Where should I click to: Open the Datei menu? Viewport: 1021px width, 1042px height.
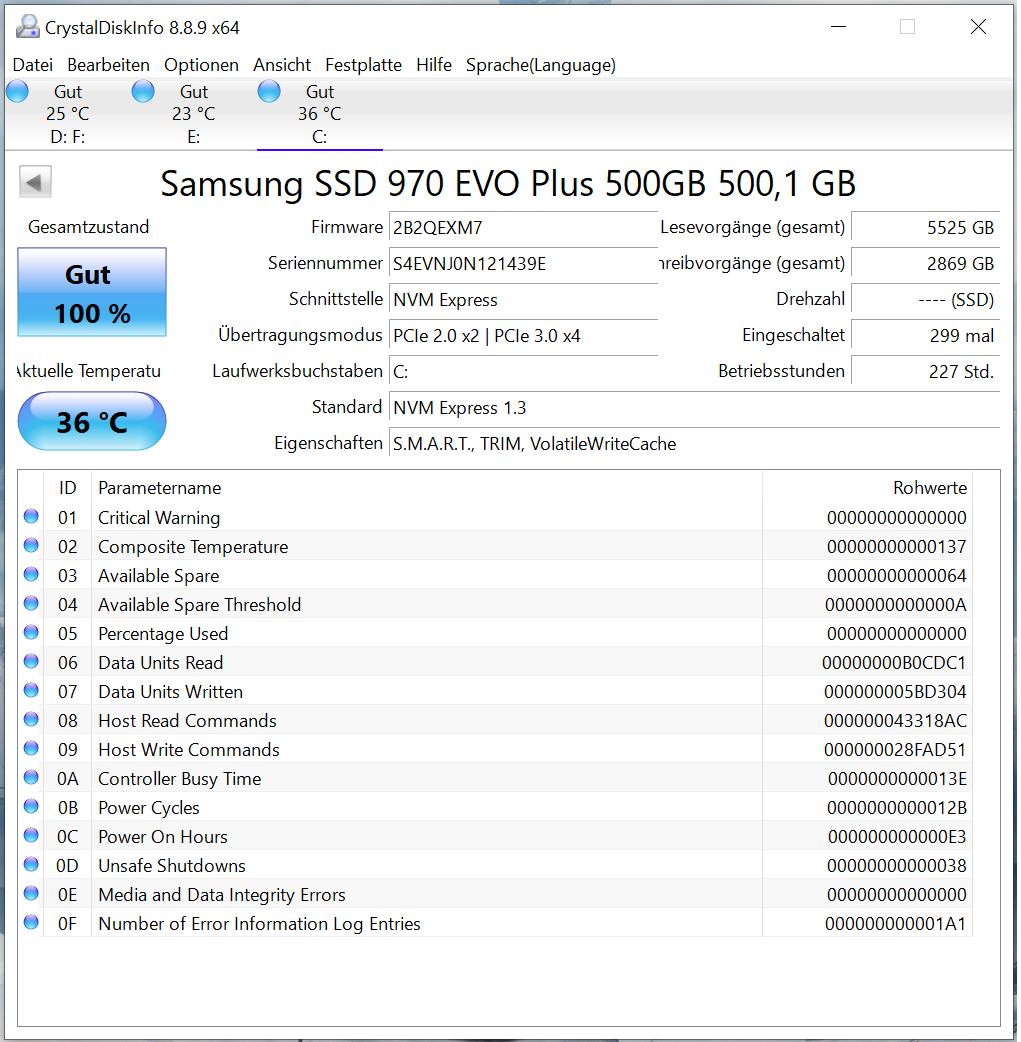point(33,65)
